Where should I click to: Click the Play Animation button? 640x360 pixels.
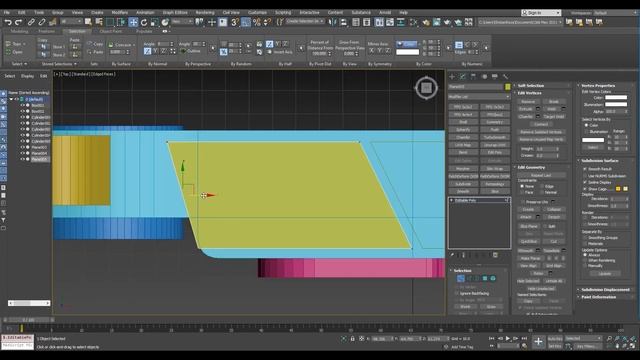click(508, 338)
